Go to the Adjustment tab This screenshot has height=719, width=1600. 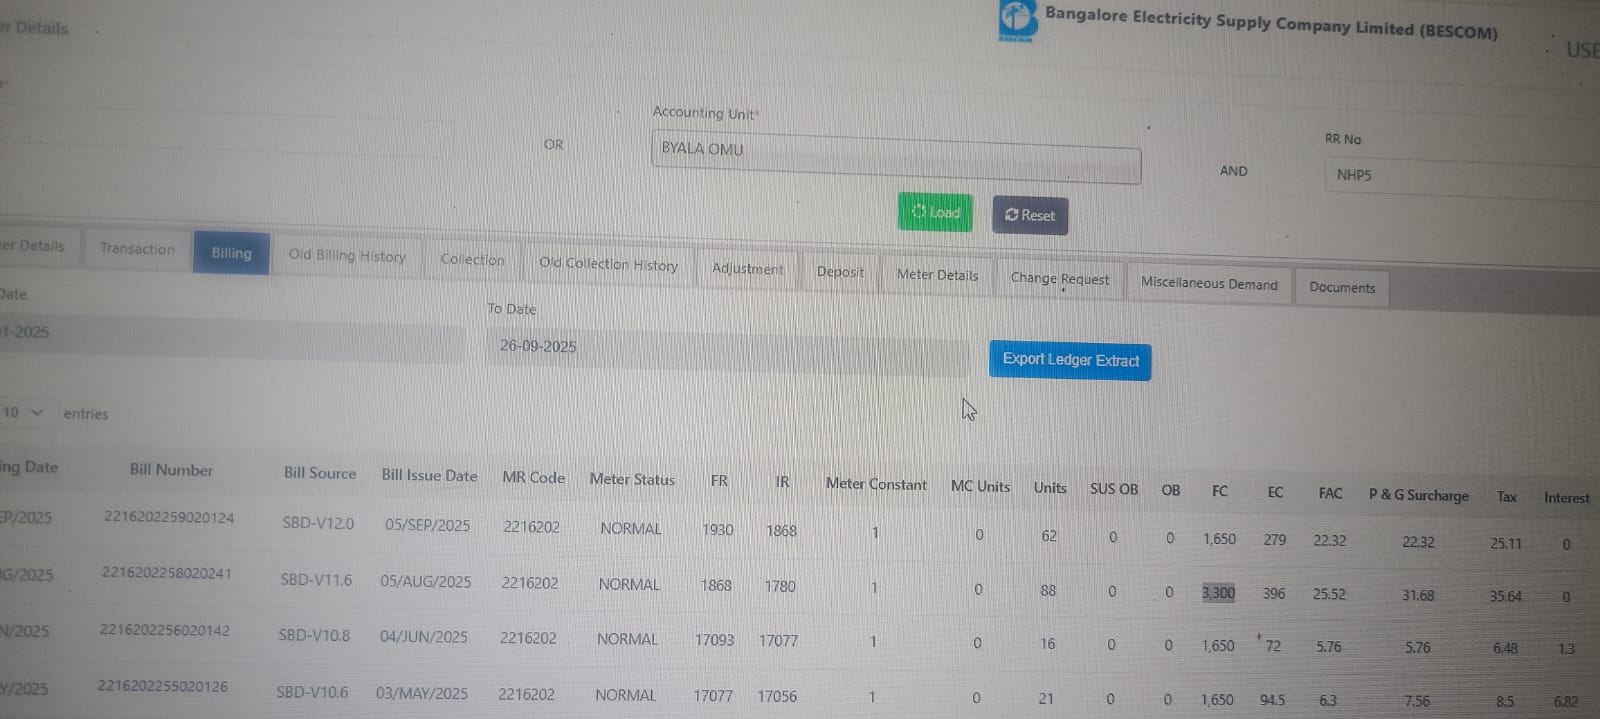click(x=748, y=269)
